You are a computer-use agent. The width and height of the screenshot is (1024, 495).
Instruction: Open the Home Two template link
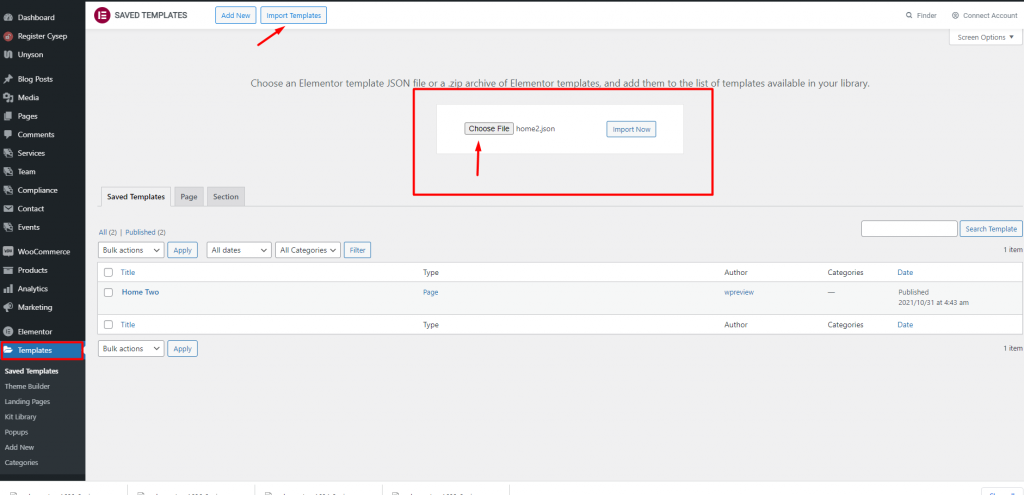coord(140,293)
